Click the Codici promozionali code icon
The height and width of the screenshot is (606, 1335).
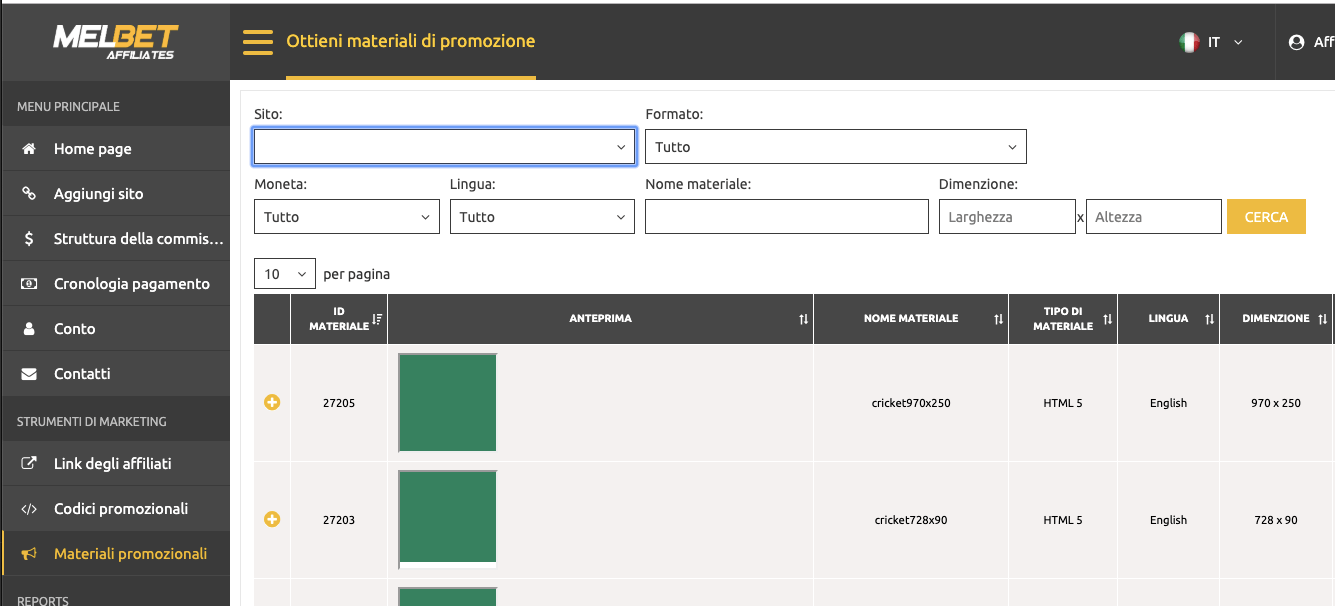point(29,509)
